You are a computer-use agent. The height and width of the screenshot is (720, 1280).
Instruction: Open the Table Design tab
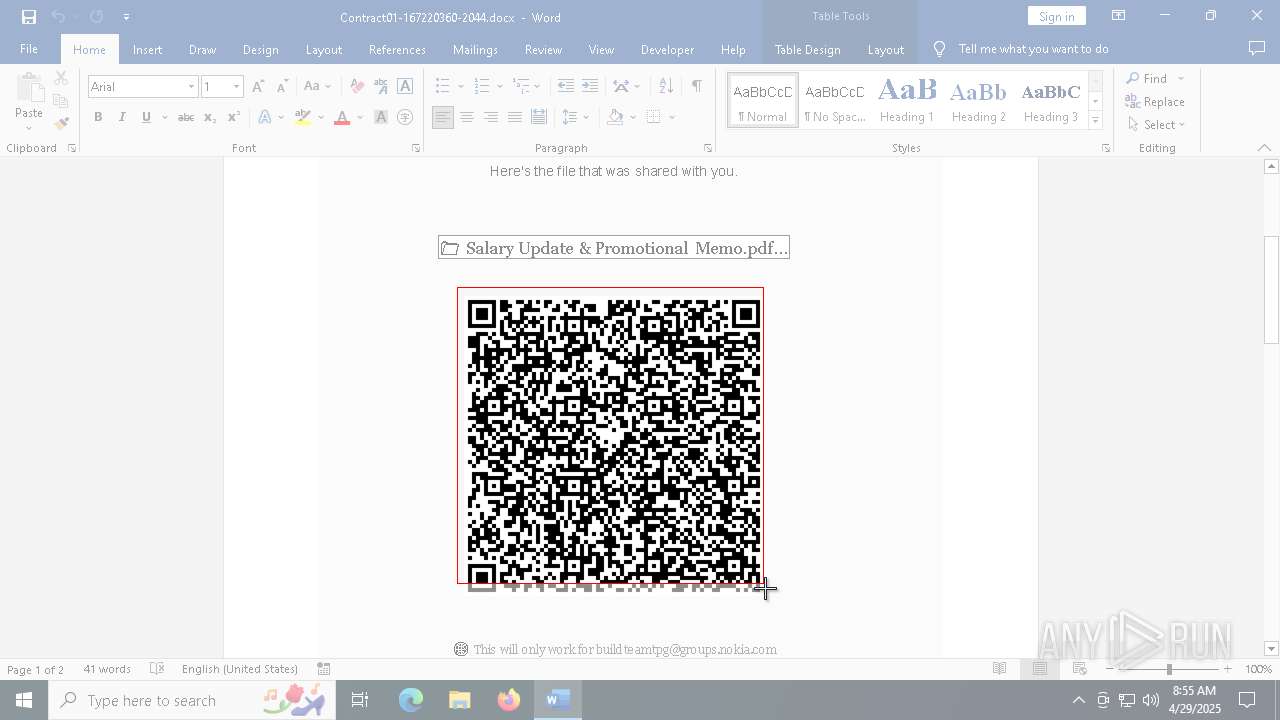[807, 49]
